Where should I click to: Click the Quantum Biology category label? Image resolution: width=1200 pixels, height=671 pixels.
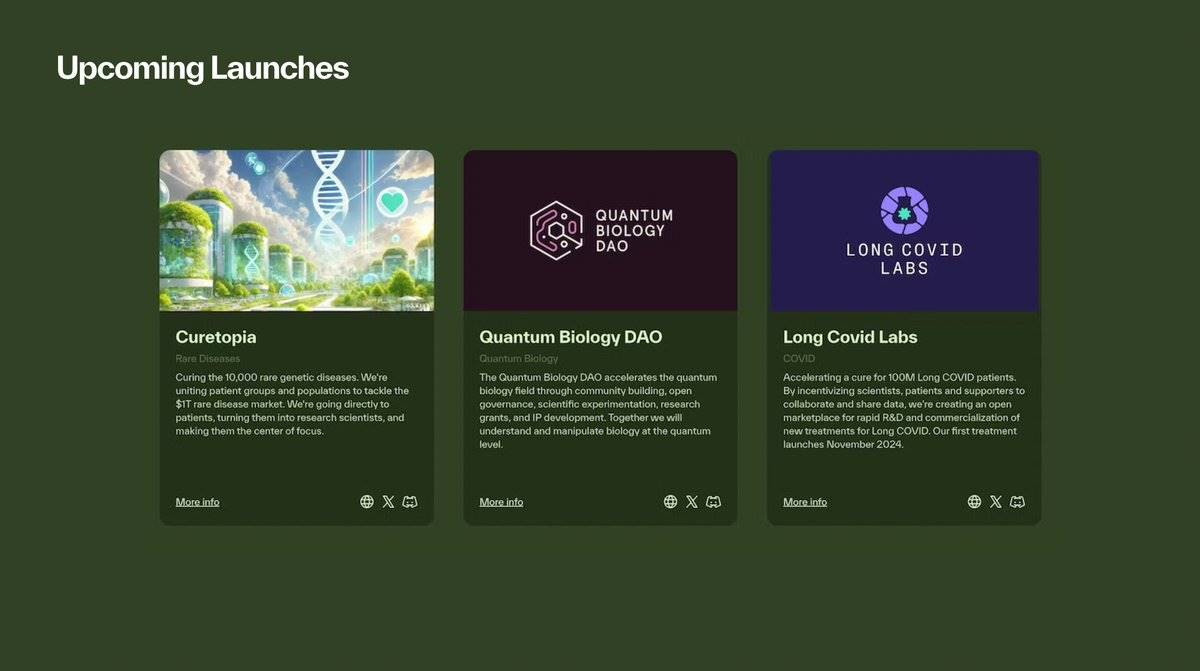(x=519, y=358)
